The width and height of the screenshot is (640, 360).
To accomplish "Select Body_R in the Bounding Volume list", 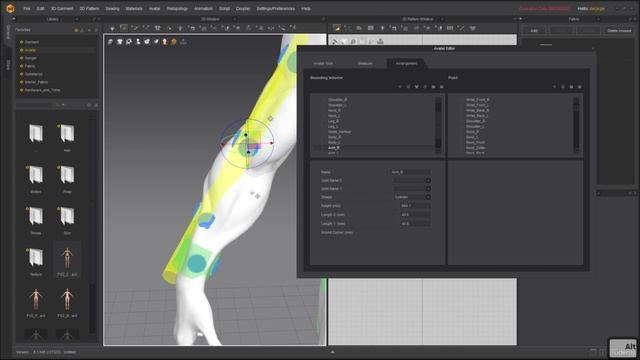I will tap(334, 137).
